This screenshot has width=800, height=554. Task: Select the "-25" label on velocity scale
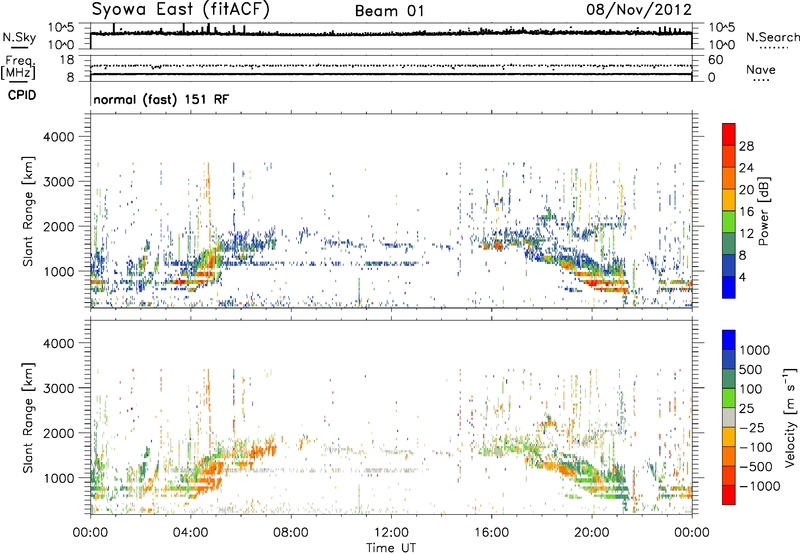coord(752,428)
